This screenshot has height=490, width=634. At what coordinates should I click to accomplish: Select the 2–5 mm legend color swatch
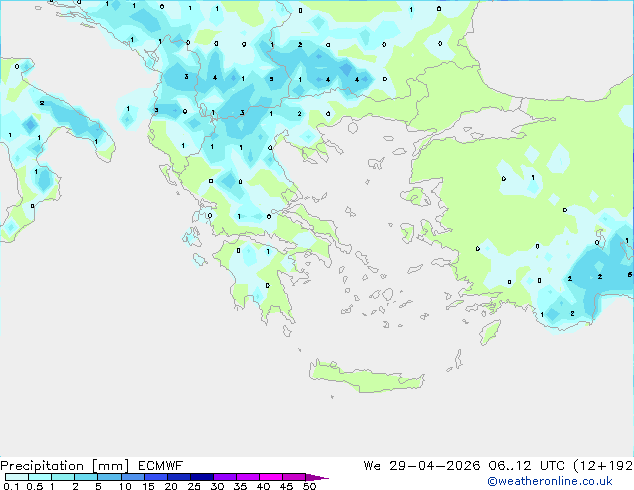(86, 477)
